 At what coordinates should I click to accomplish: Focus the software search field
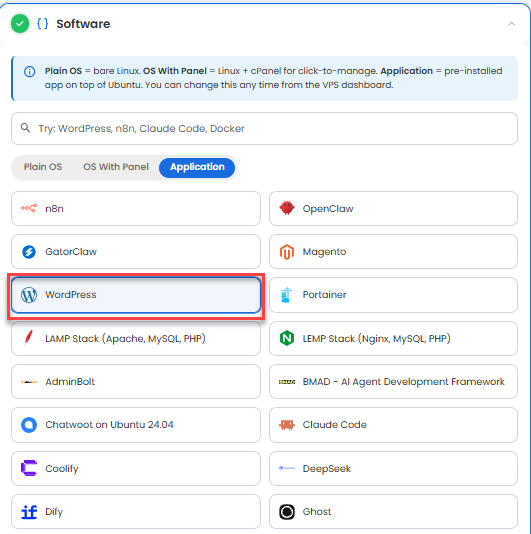[x=264, y=128]
